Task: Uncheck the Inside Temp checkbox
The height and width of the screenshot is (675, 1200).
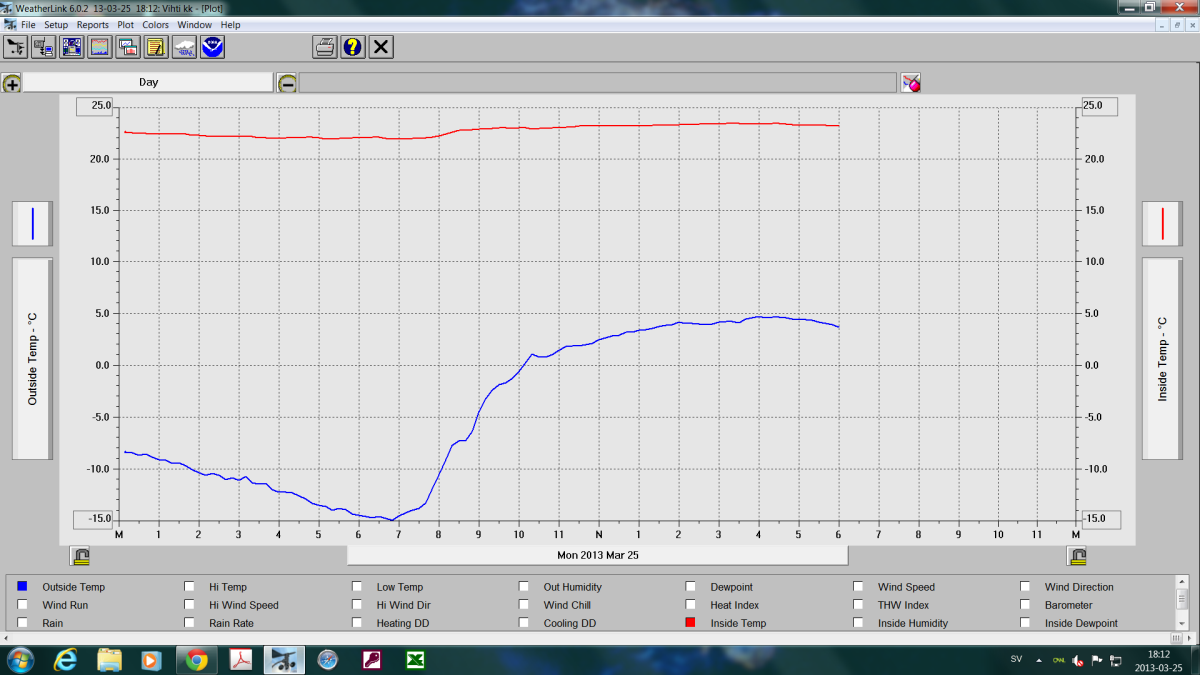Action: [691, 623]
